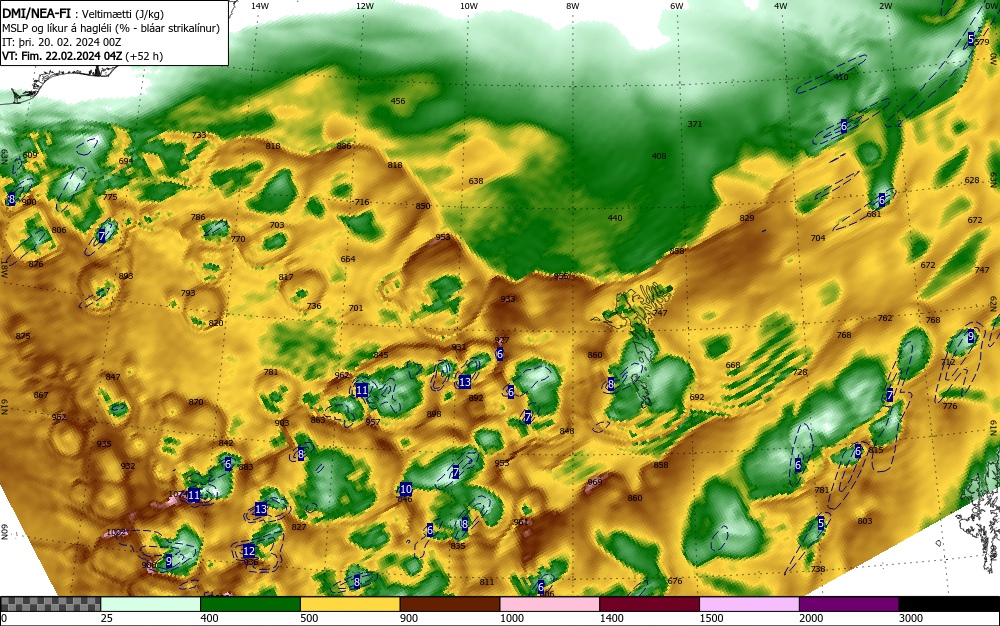
Task: Click the map value 408
Action: 659,156
